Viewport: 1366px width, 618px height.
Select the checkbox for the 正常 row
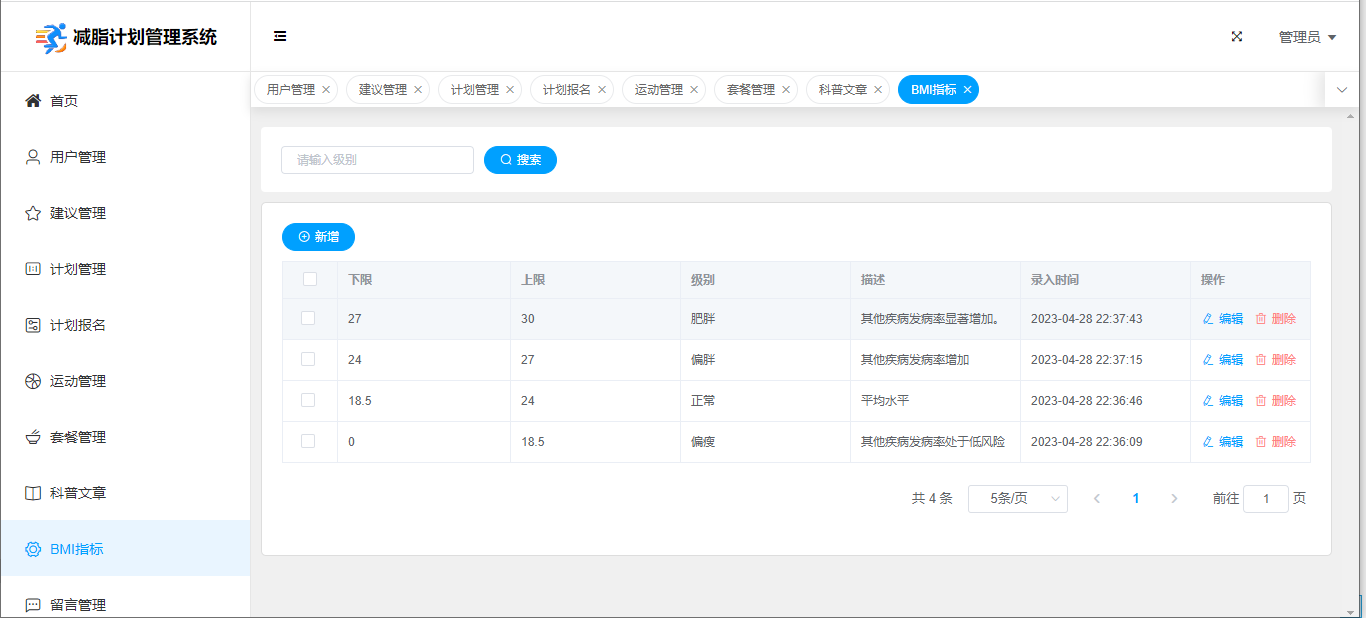pos(308,400)
